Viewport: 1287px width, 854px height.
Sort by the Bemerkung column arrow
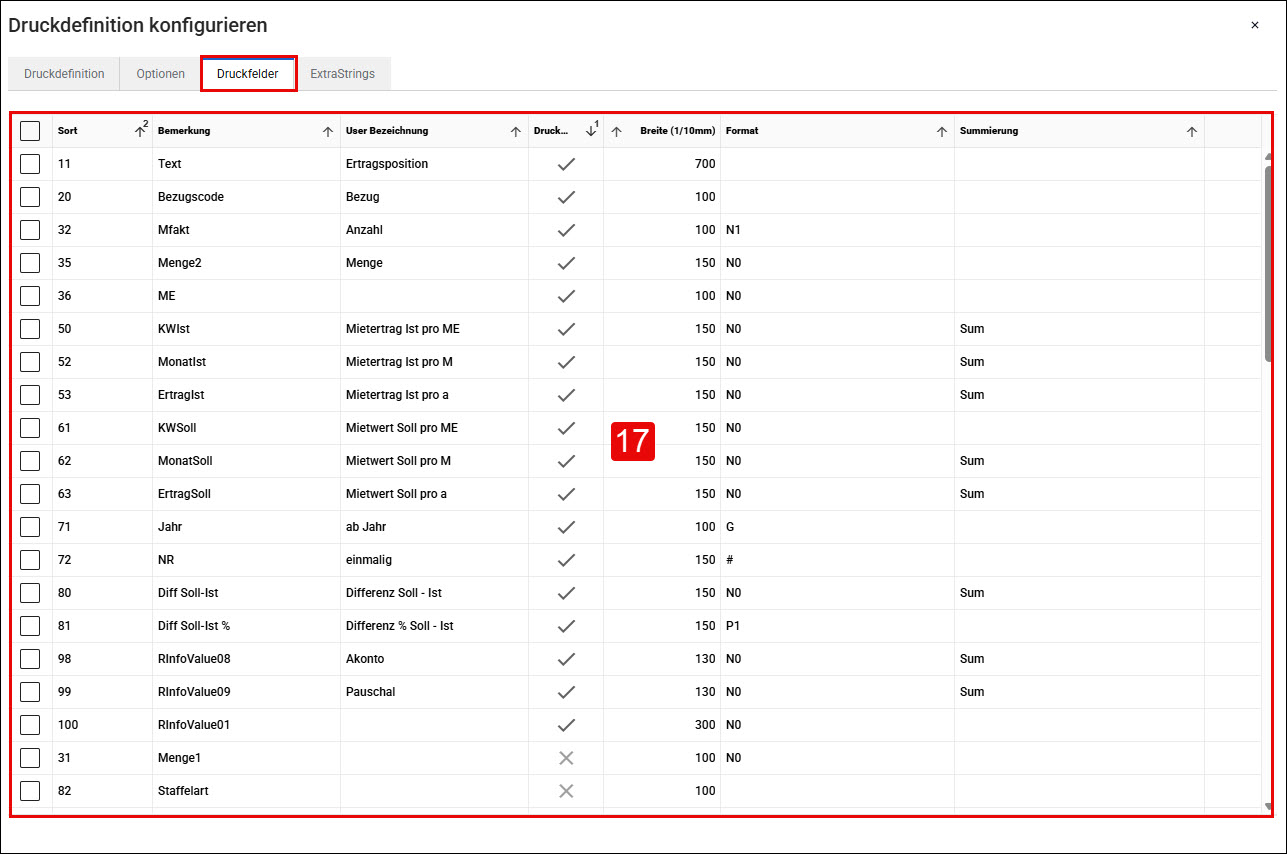328,131
